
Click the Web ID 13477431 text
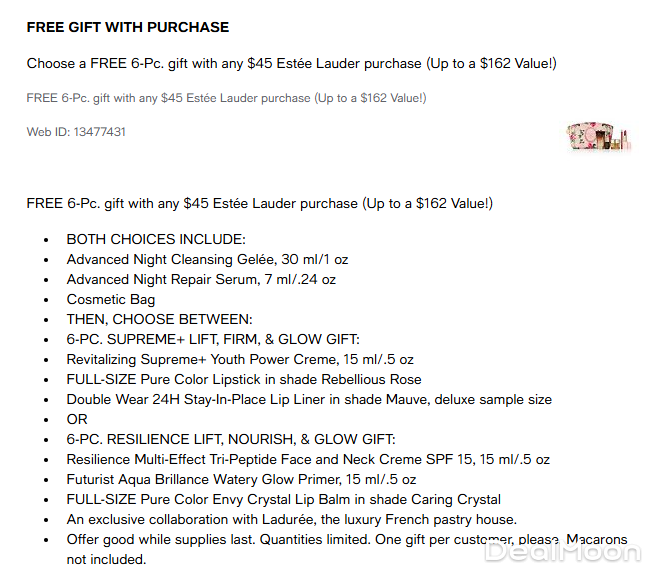(x=76, y=132)
